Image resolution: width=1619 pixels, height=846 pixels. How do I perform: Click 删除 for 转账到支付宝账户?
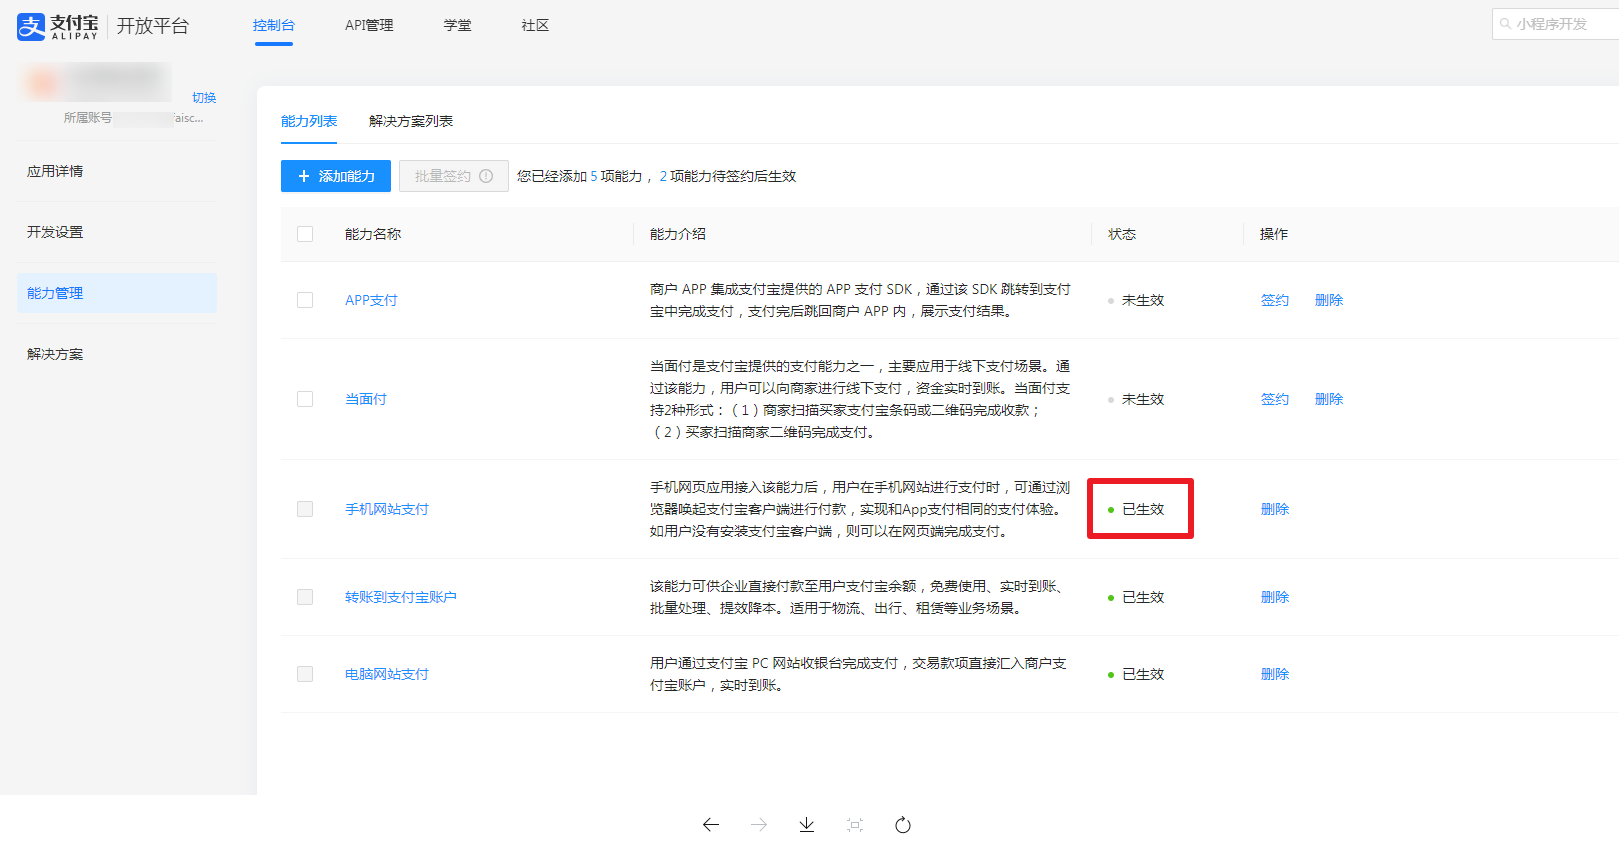coord(1275,597)
